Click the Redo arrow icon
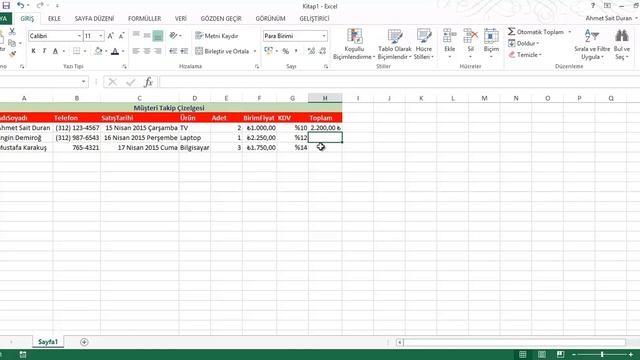This screenshot has height=360, width=640. click(40, 5)
